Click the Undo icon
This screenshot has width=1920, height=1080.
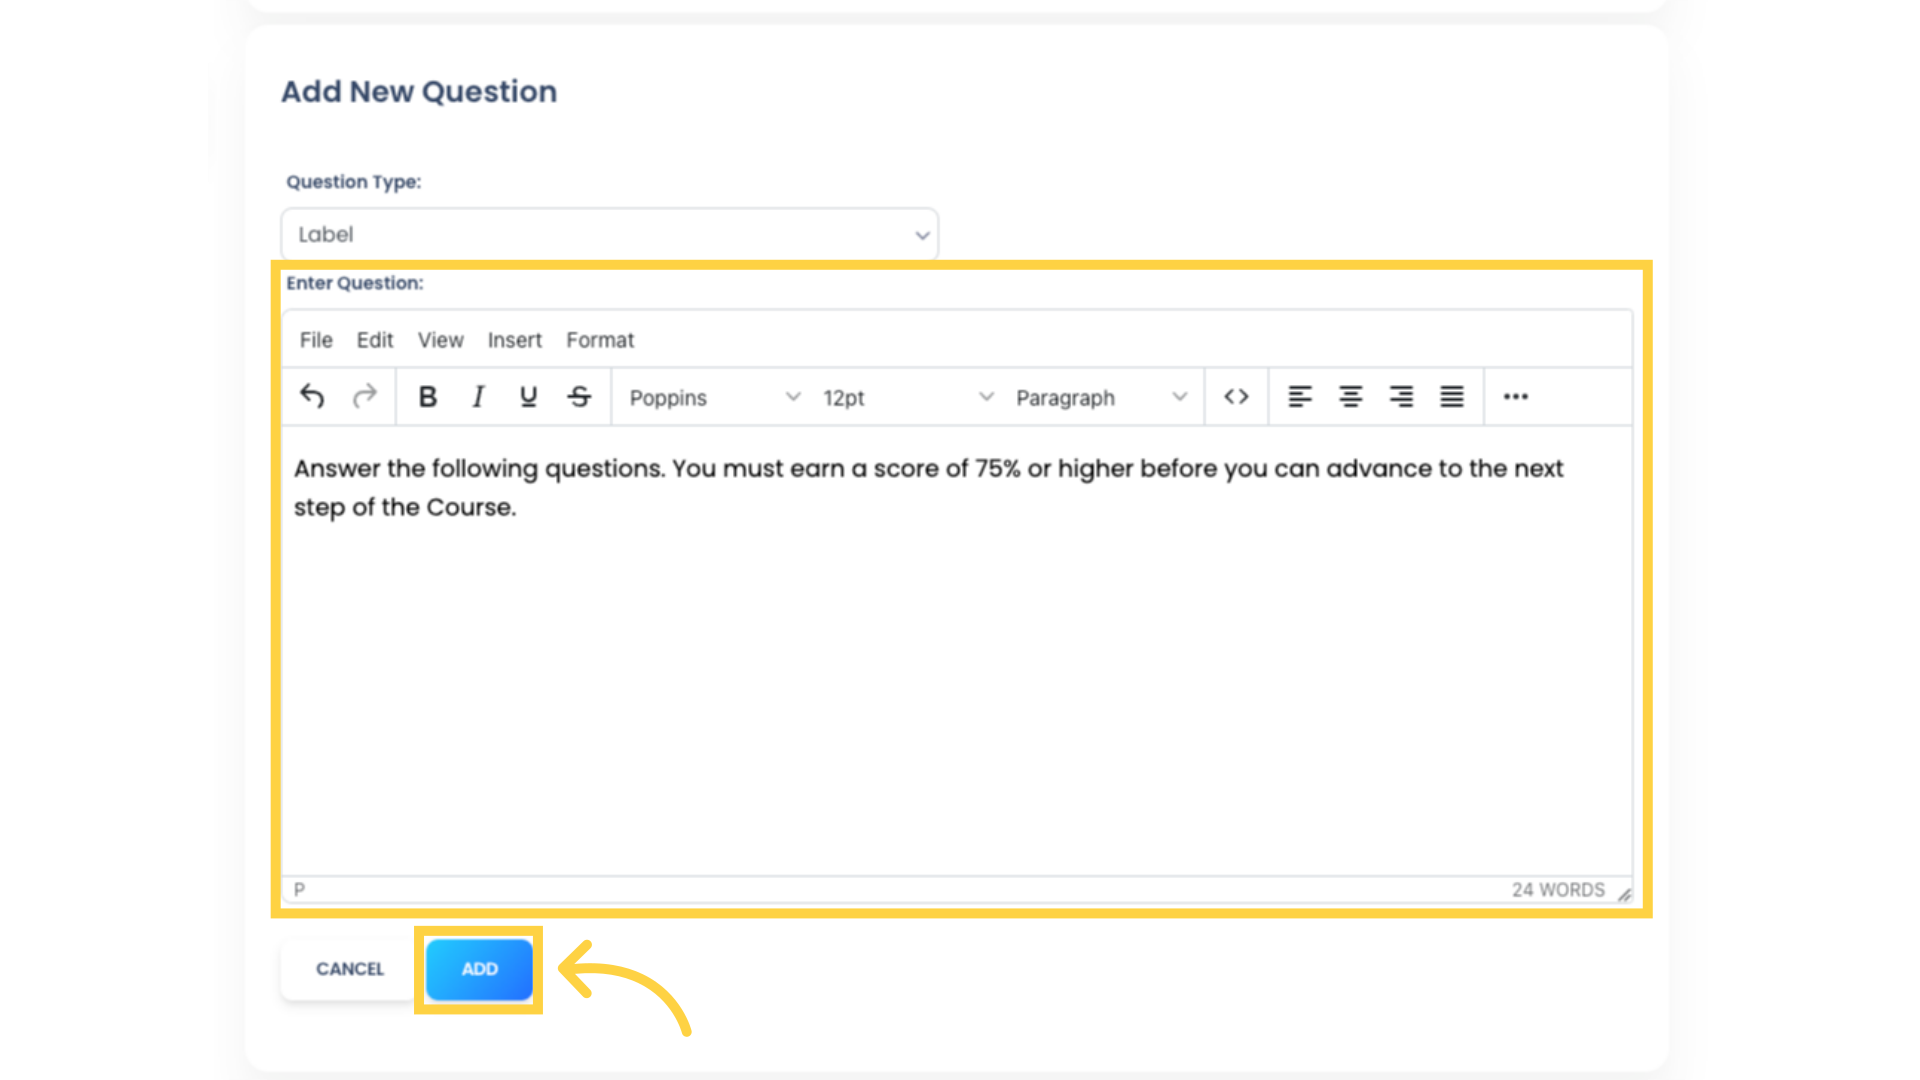pos(311,396)
